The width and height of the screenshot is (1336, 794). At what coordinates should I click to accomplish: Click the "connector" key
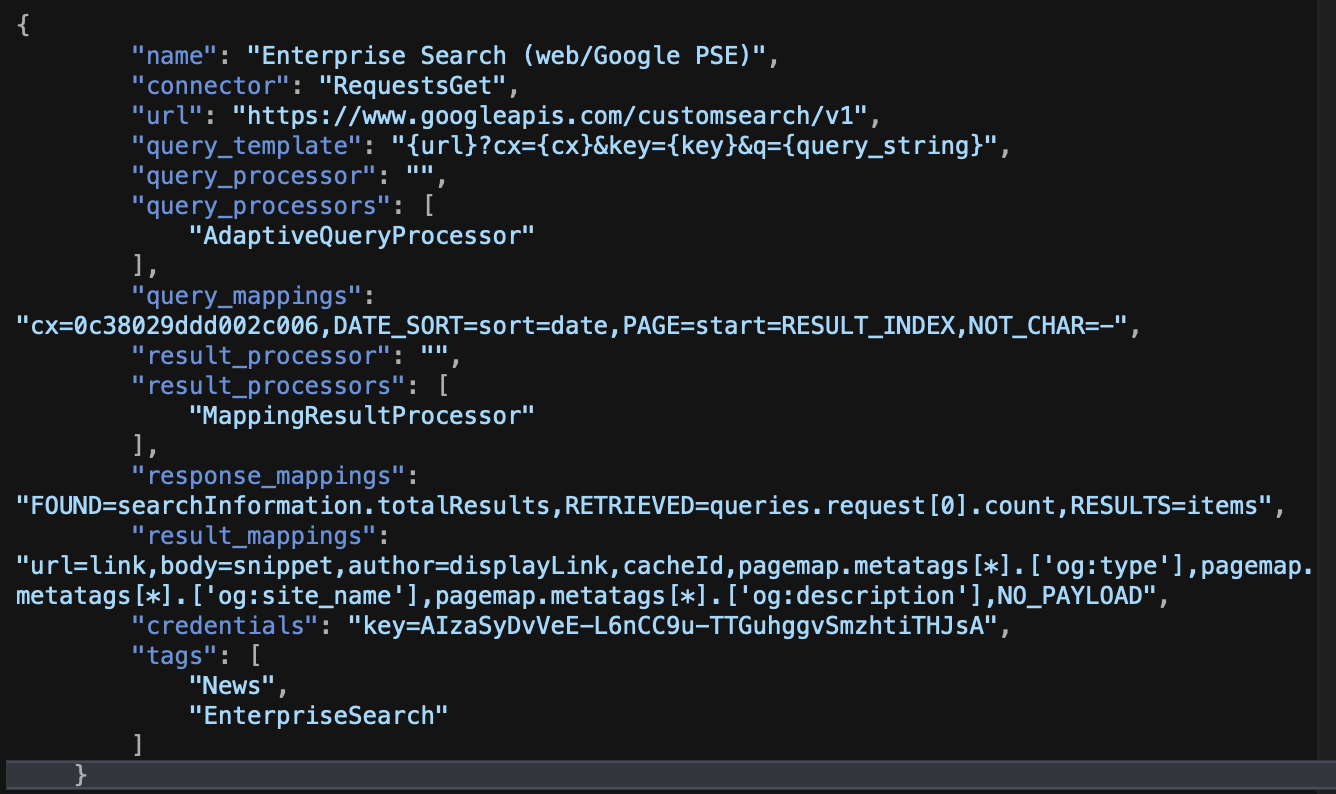tap(212, 86)
